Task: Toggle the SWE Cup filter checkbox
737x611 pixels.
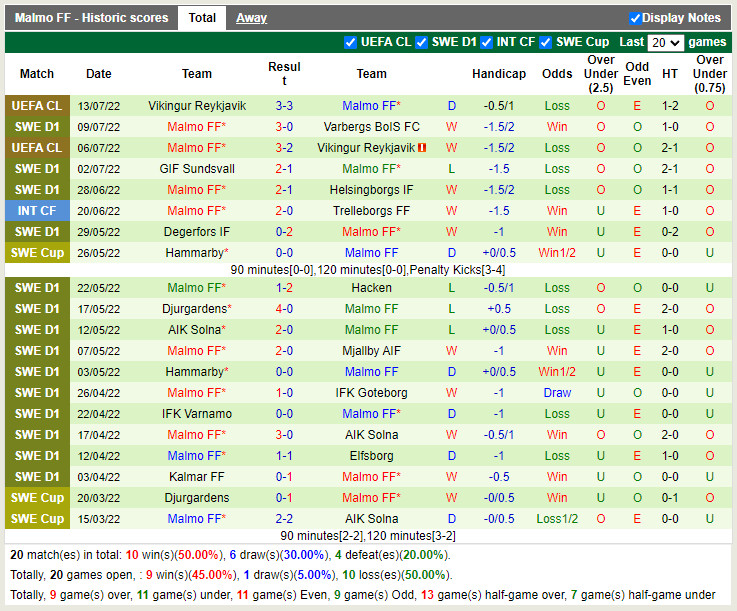Action: click(x=545, y=42)
